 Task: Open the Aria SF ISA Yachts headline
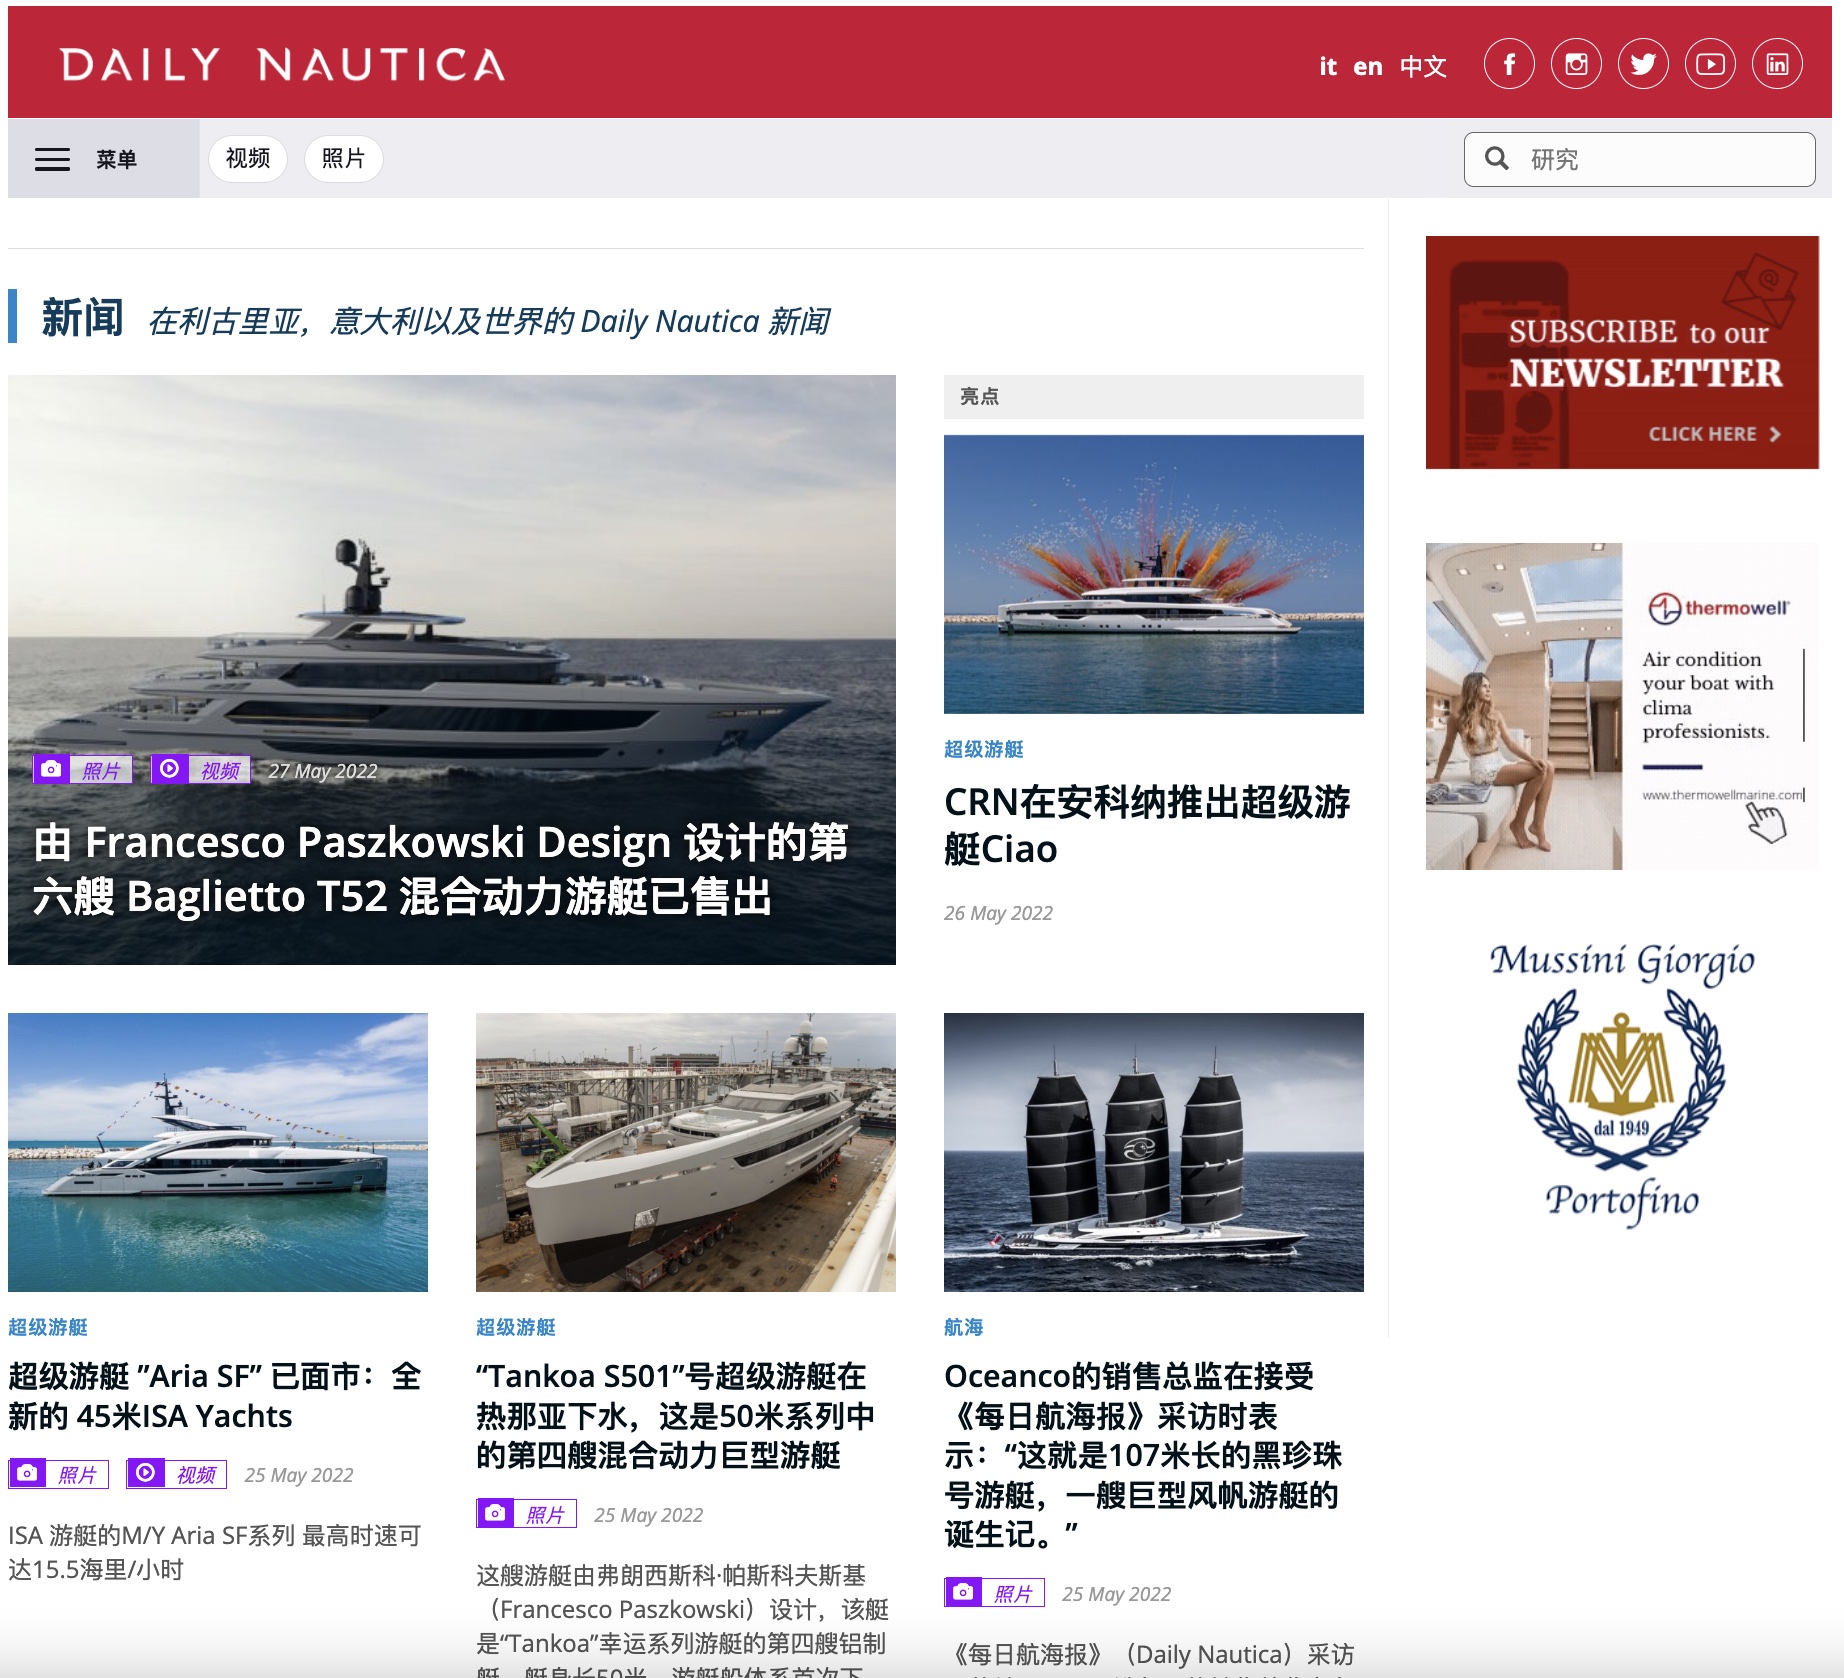click(x=214, y=1396)
